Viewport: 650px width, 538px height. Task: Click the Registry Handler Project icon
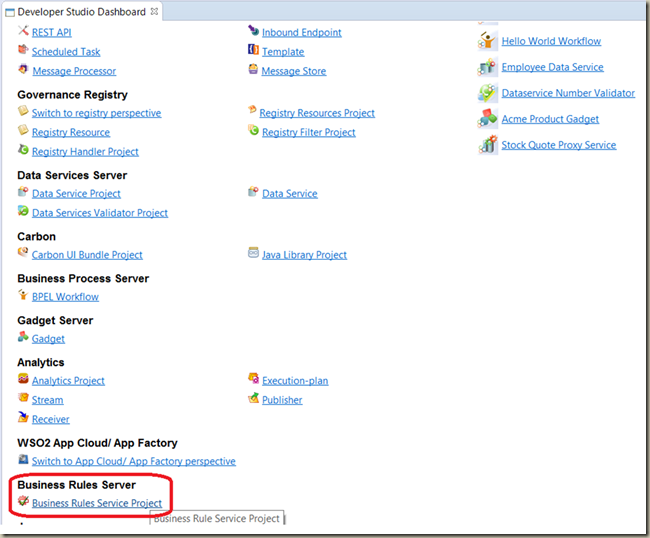pyautogui.click(x=23, y=149)
